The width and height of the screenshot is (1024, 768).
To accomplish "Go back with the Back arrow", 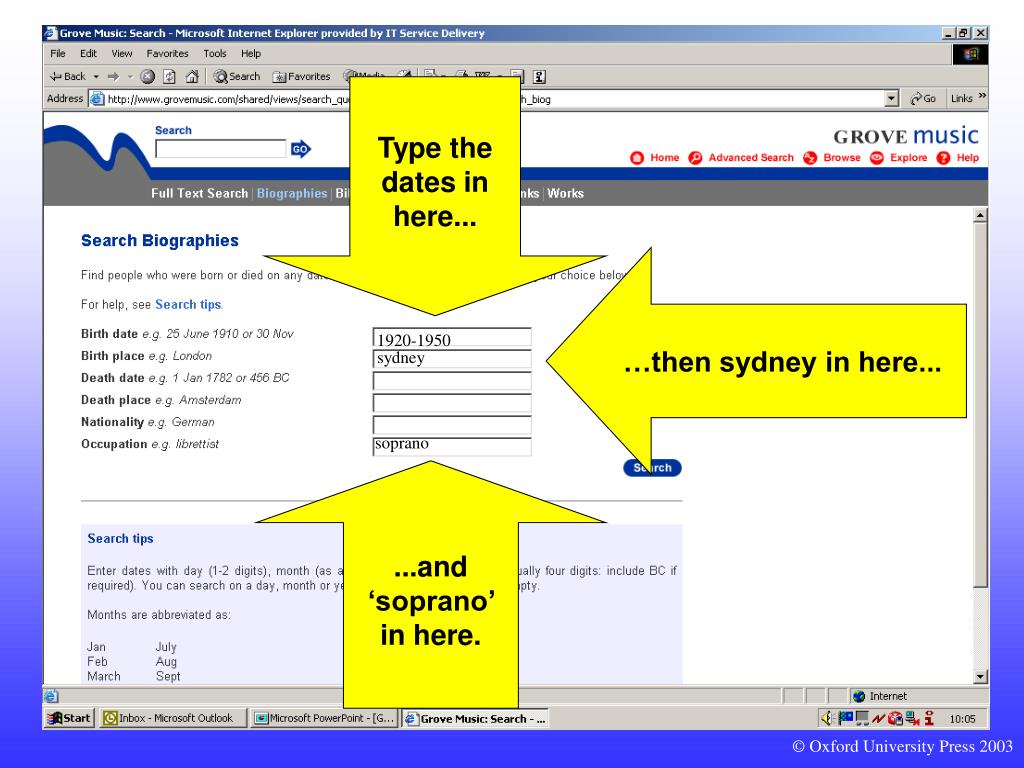I will pyautogui.click(x=67, y=76).
